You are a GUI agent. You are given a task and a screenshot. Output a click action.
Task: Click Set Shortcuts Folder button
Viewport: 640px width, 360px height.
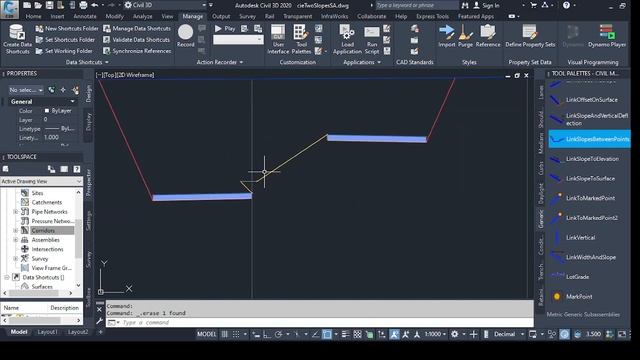tap(65, 40)
